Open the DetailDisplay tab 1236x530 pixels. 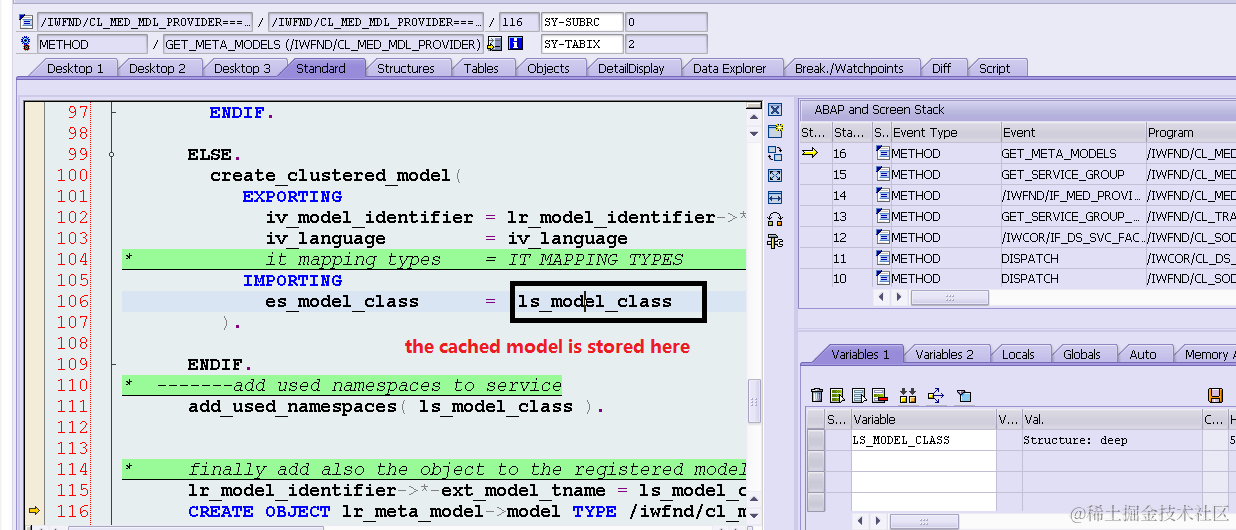(632, 68)
